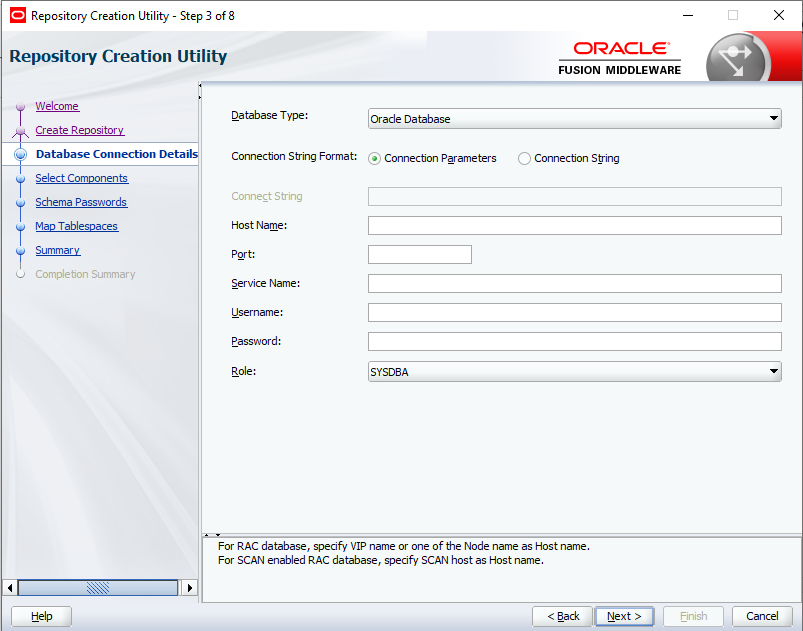Select the Connection Parameters radio button

[375, 158]
